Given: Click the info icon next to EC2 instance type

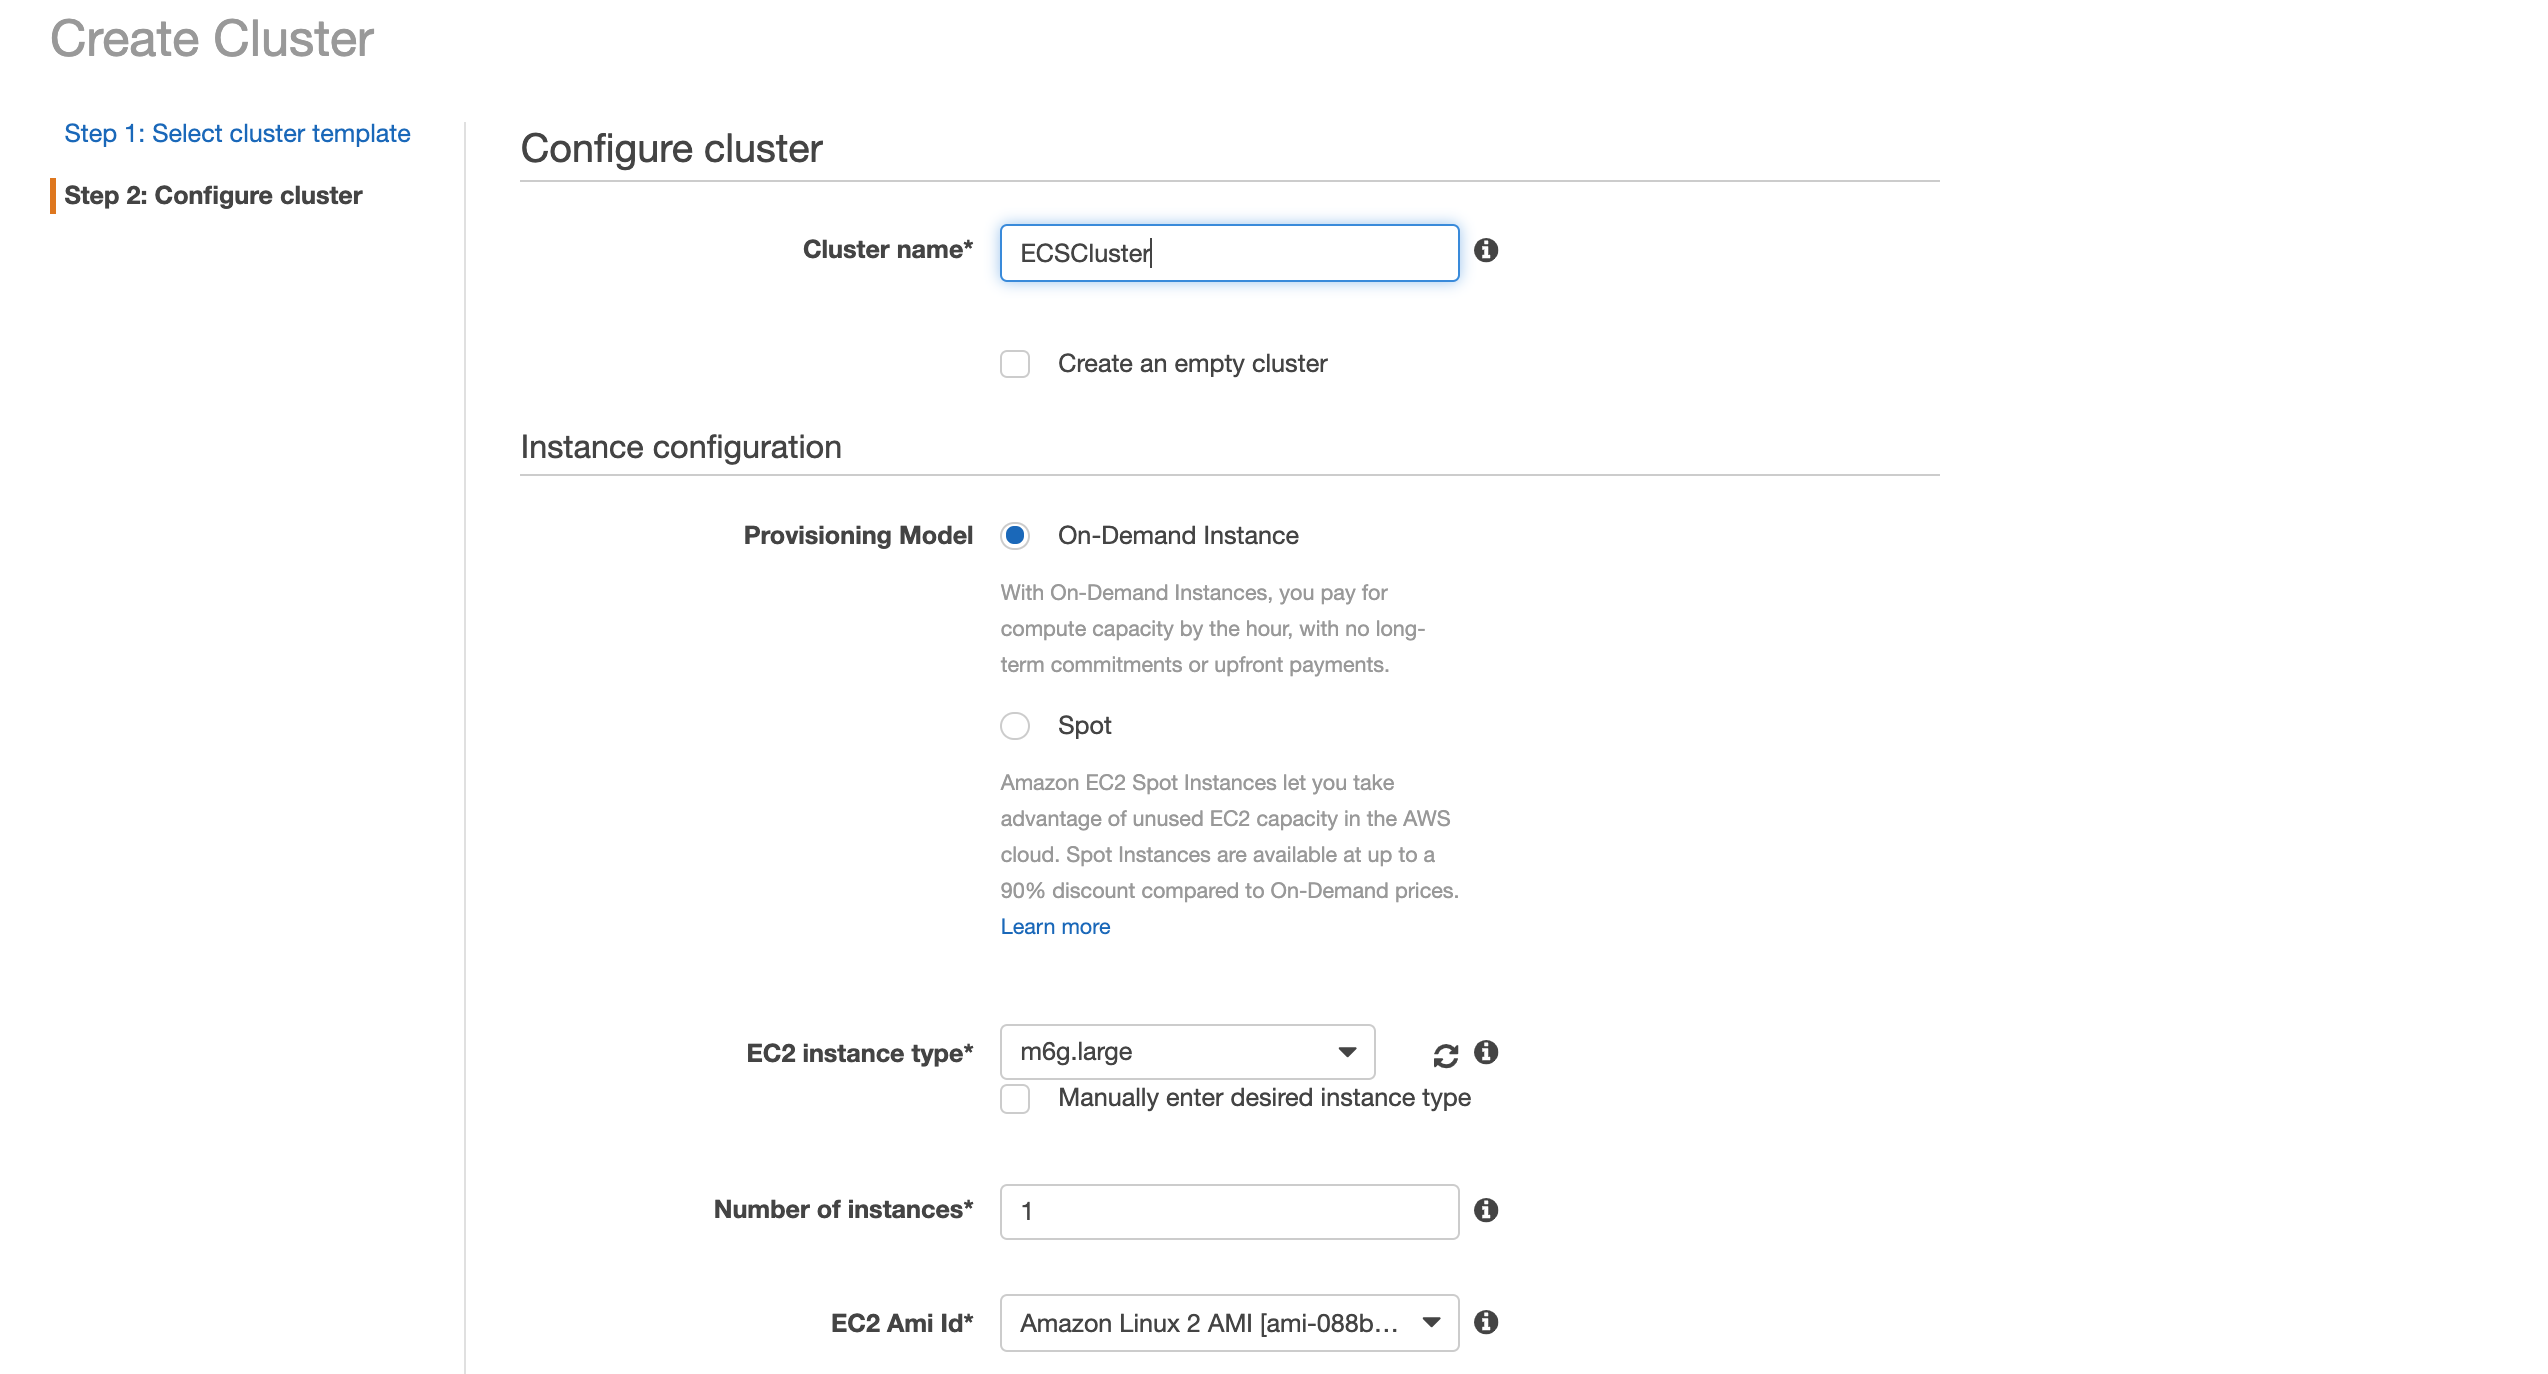Looking at the screenshot, I should [1486, 1052].
